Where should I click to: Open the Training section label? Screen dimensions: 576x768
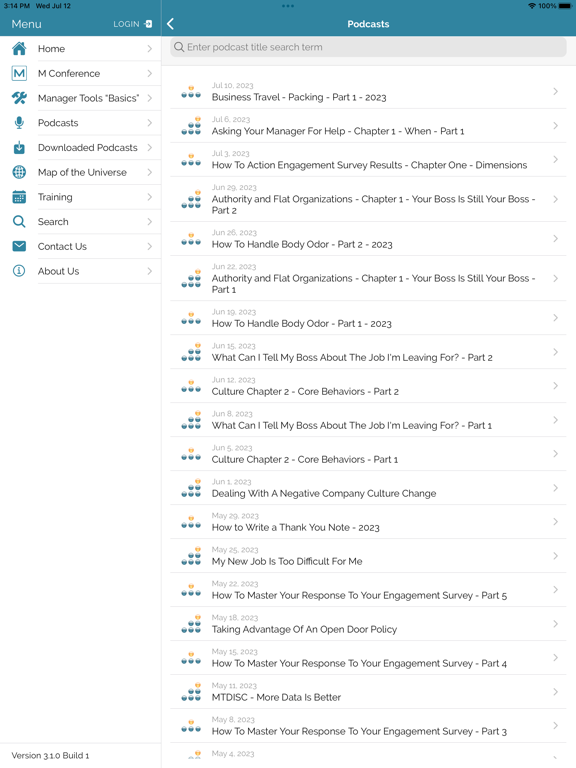click(x=55, y=197)
